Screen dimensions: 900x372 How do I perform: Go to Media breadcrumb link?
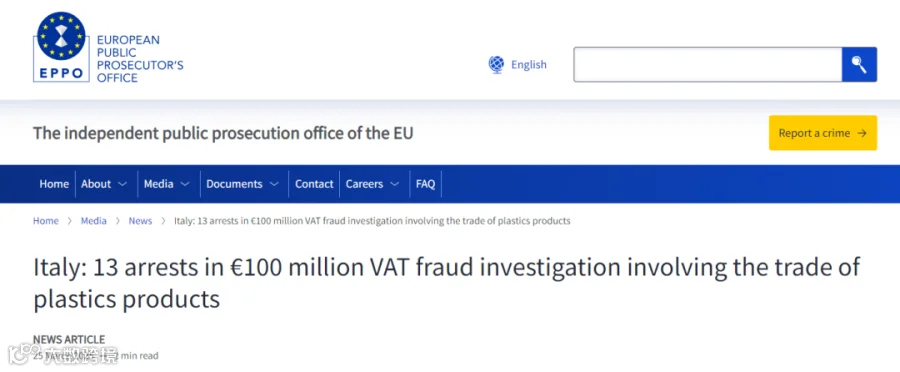(94, 221)
